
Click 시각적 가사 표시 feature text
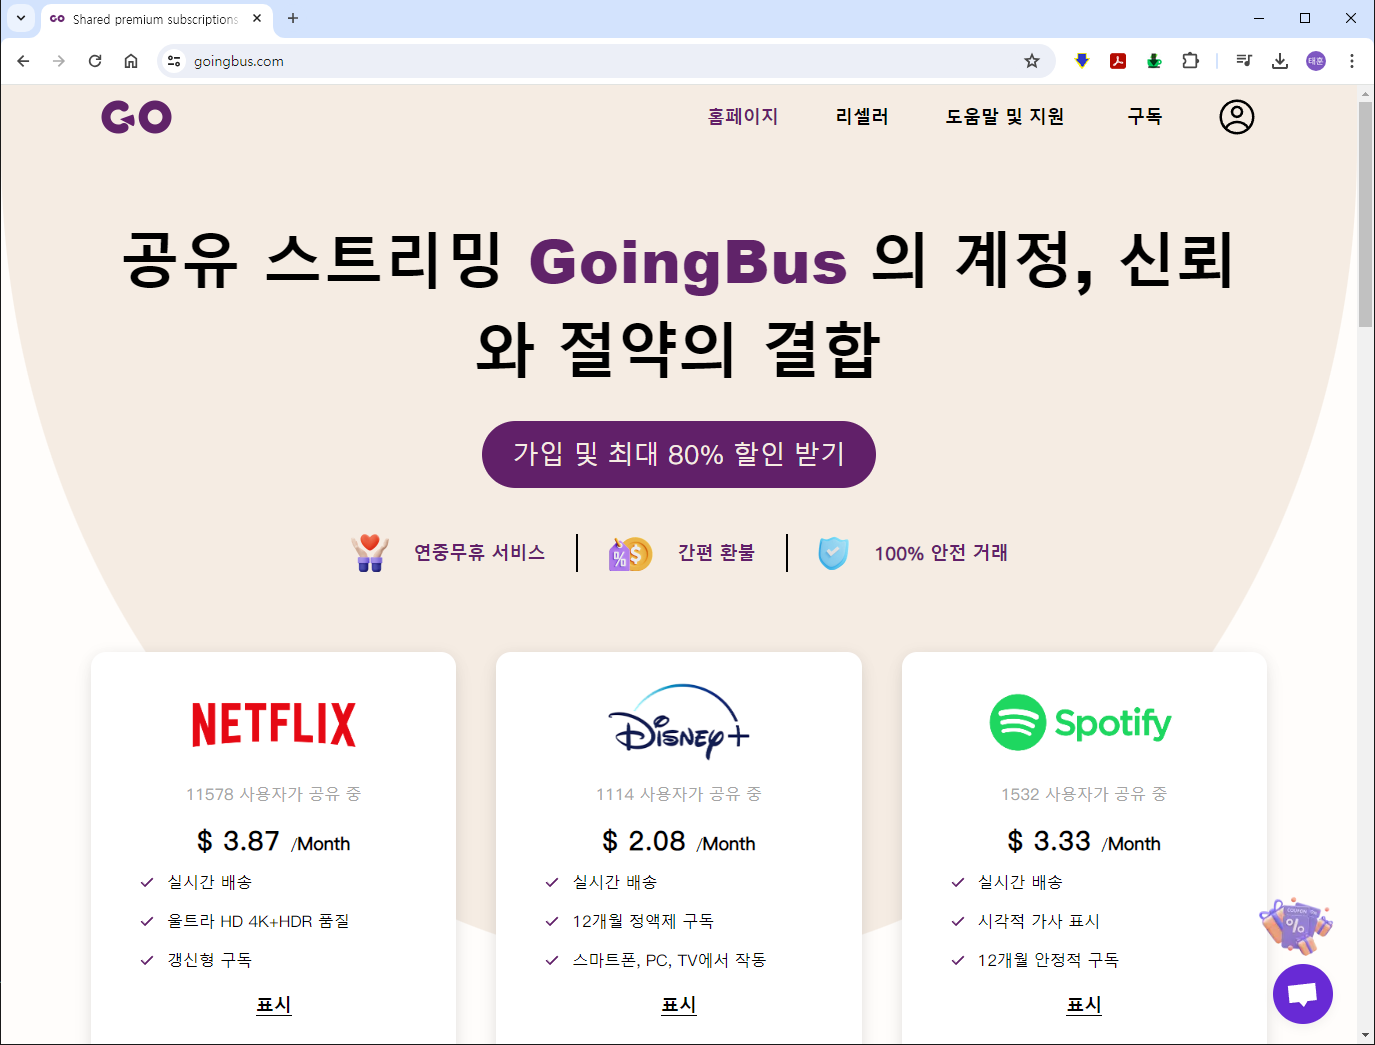(1039, 921)
